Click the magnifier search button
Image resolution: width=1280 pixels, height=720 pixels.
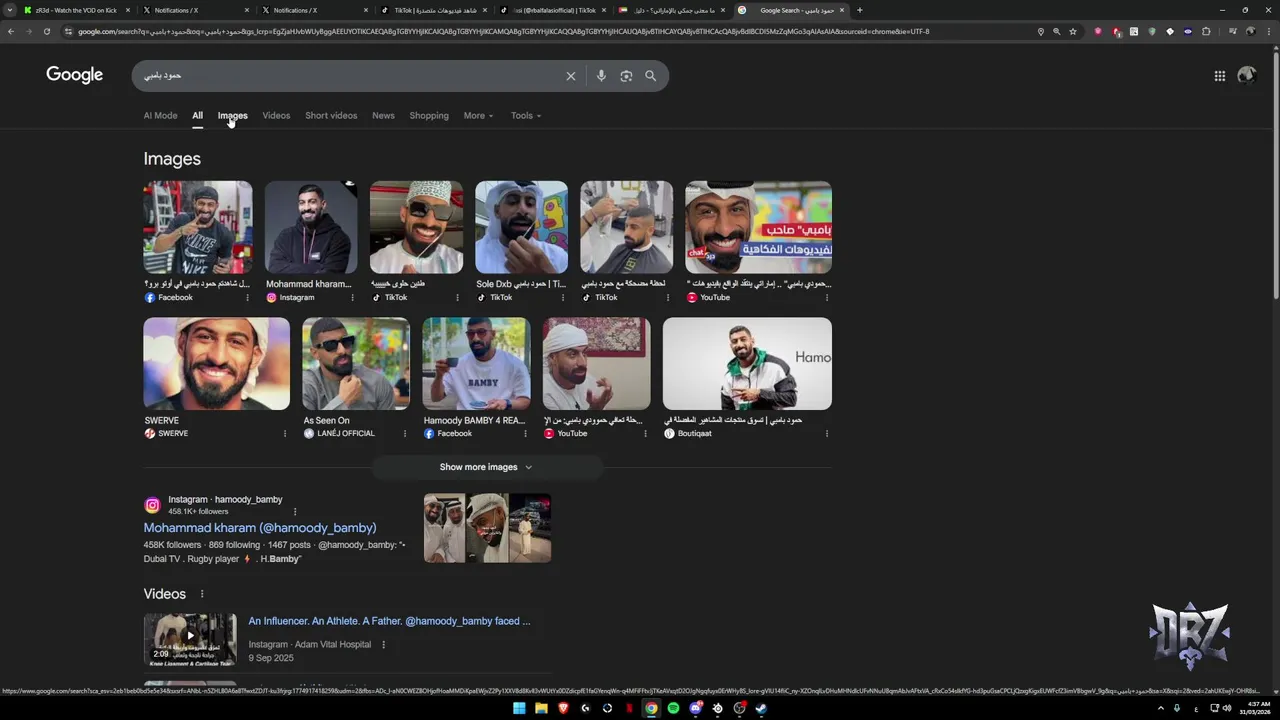click(651, 76)
